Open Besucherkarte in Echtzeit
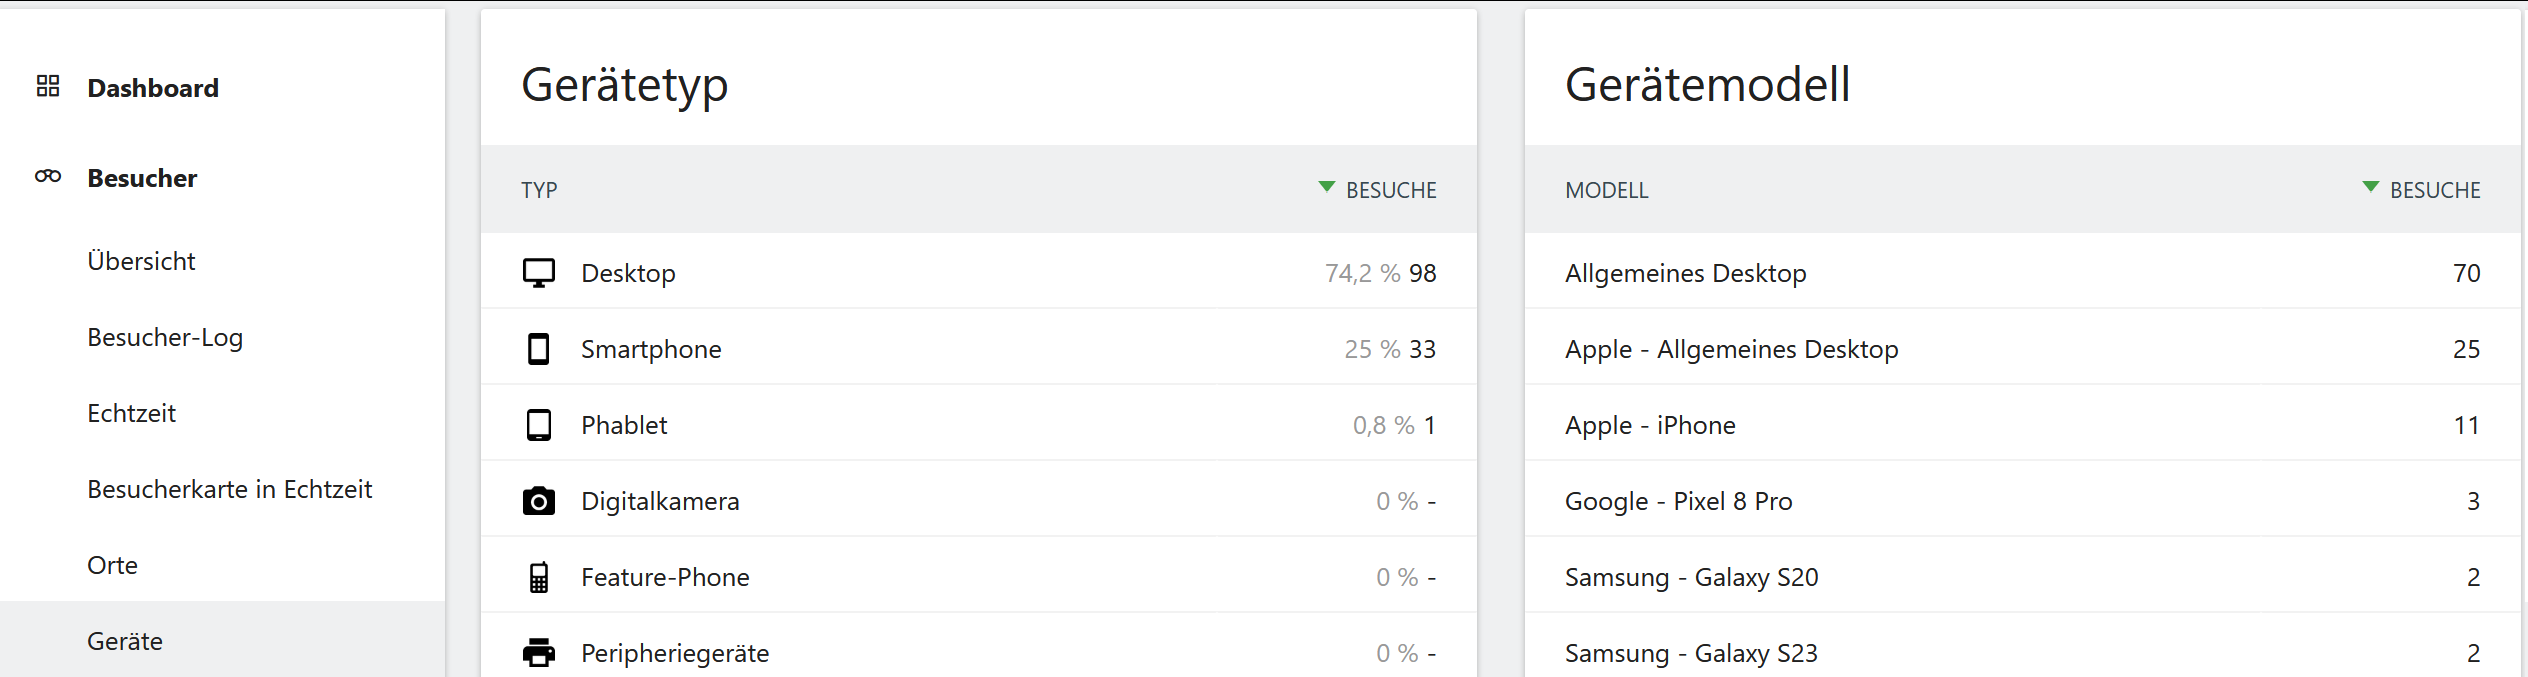The width and height of the screenshot is (2528, 677). pyautogui.click(x=229, y=489)
